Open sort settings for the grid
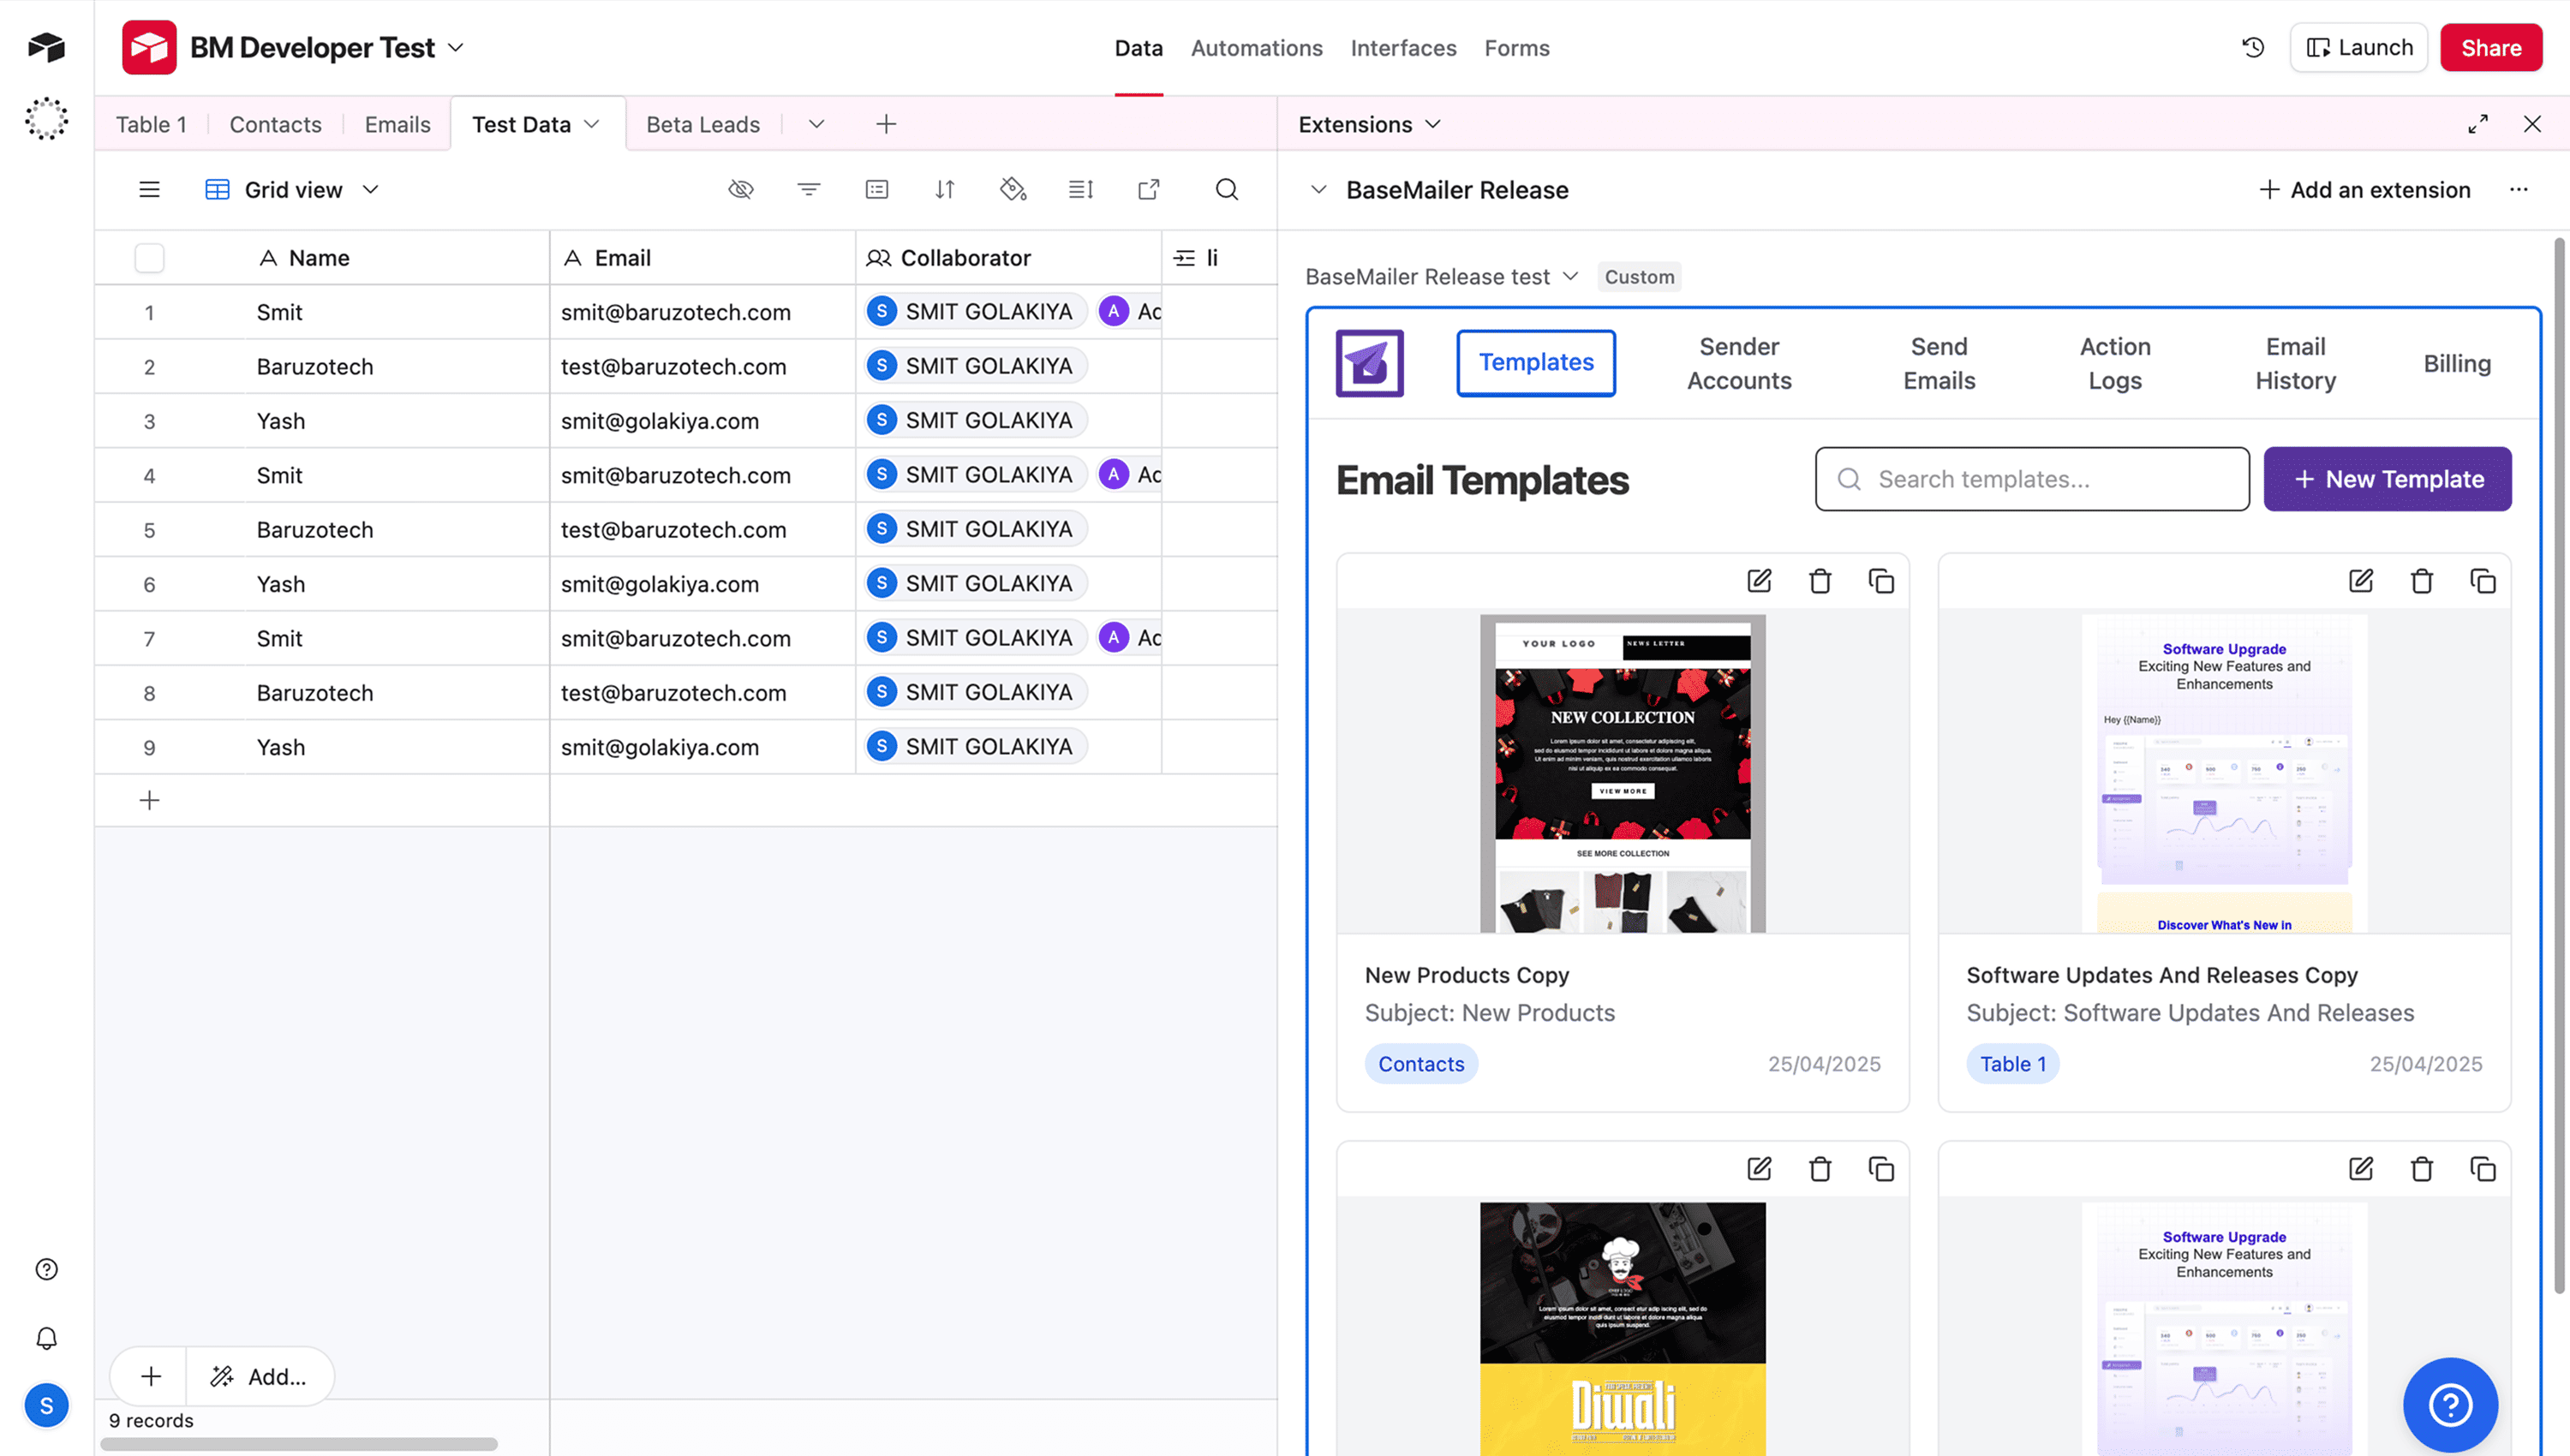 [x=945, y=189]
